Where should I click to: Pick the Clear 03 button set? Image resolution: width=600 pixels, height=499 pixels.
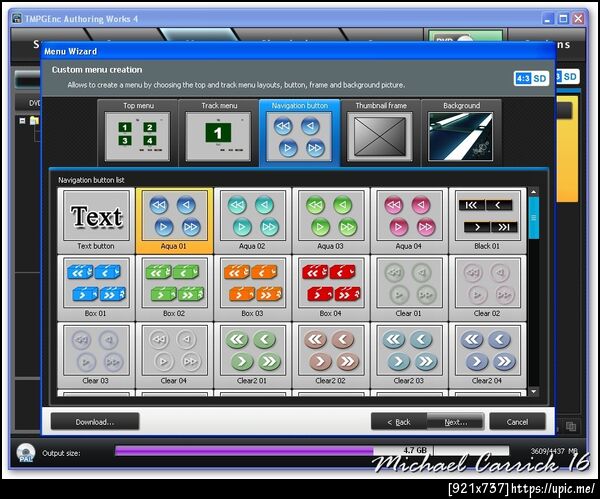[x=96, y=355]
